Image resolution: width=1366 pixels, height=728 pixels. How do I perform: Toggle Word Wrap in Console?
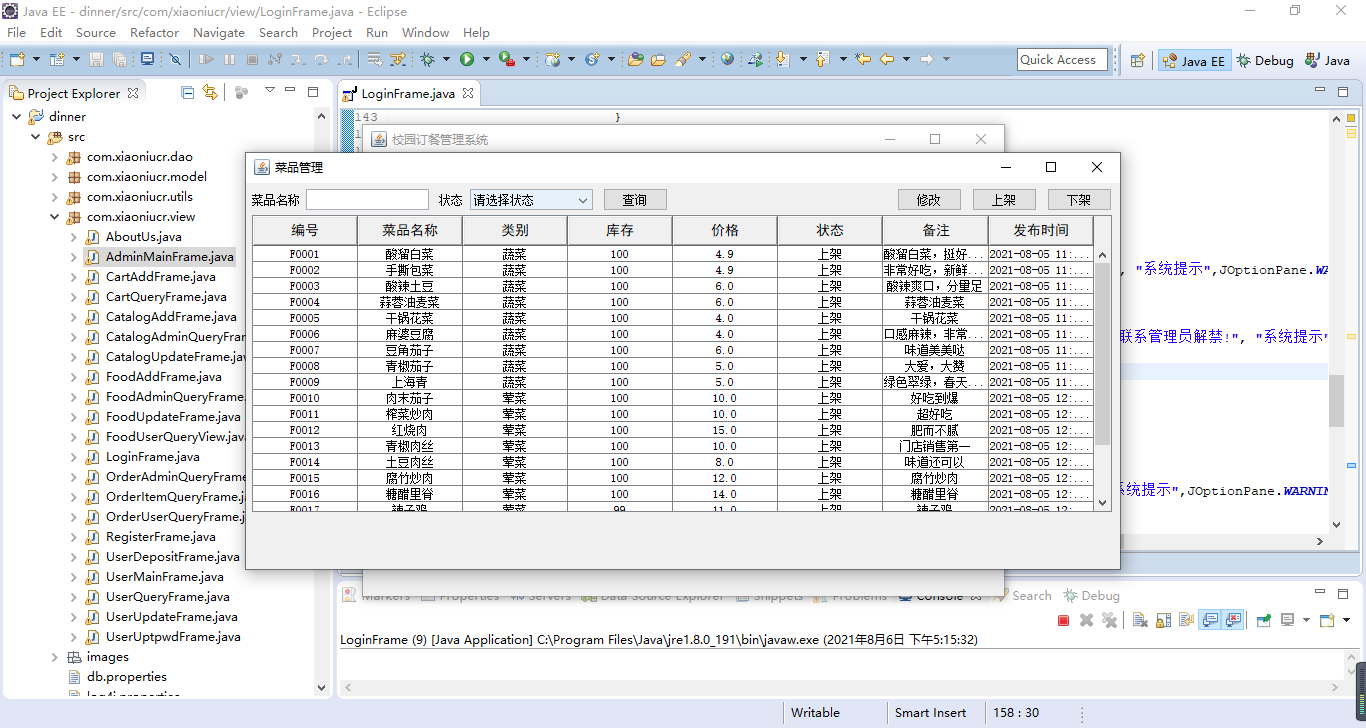[1186, 620]
